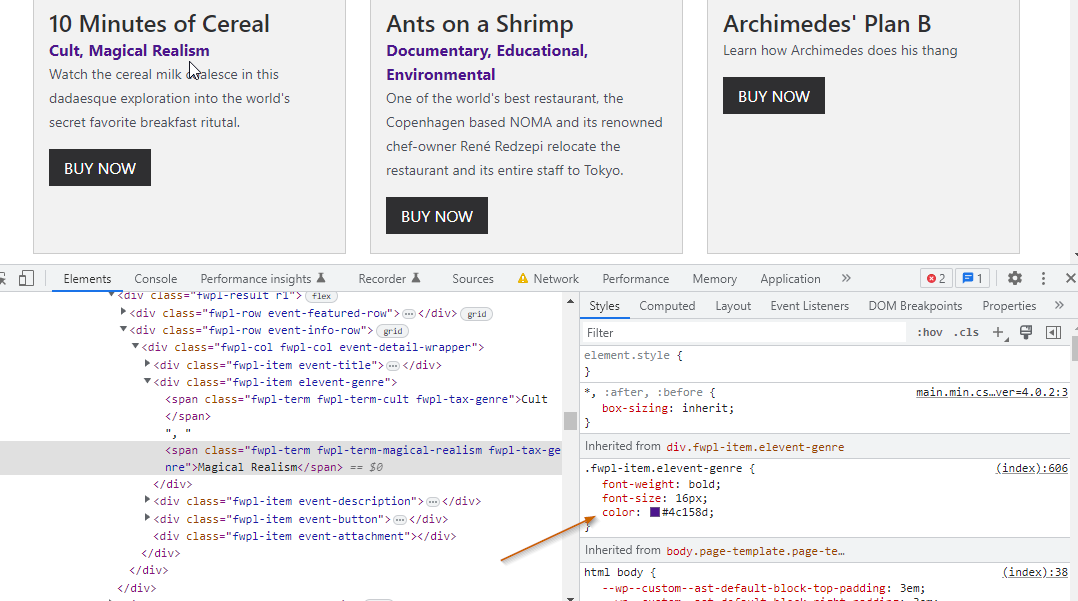1078x601 pixels.
Task: Click ellipsis in event-title node
Action: click(x=393, y=366)
